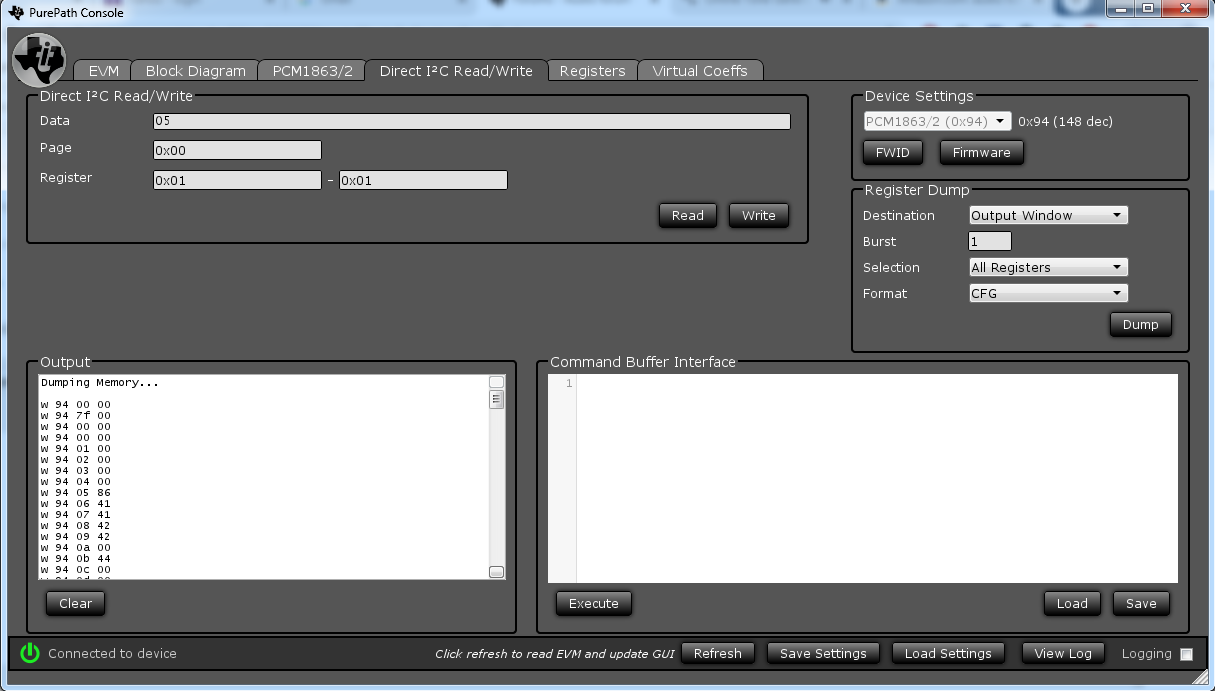The height and width of the screenshot is (691, 1215).
Task: Click the Output scrollbar down arrow
Action: click(x=496, y=572)
